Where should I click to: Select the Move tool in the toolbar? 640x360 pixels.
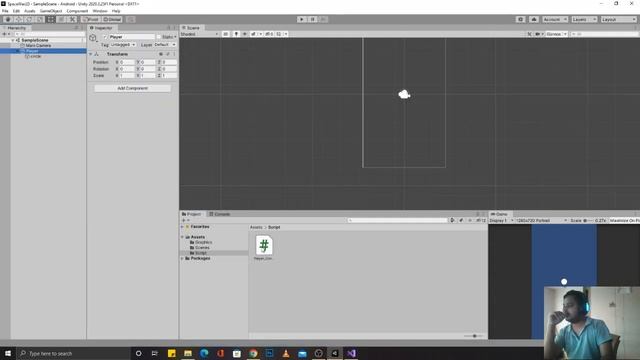click(18, 19)
